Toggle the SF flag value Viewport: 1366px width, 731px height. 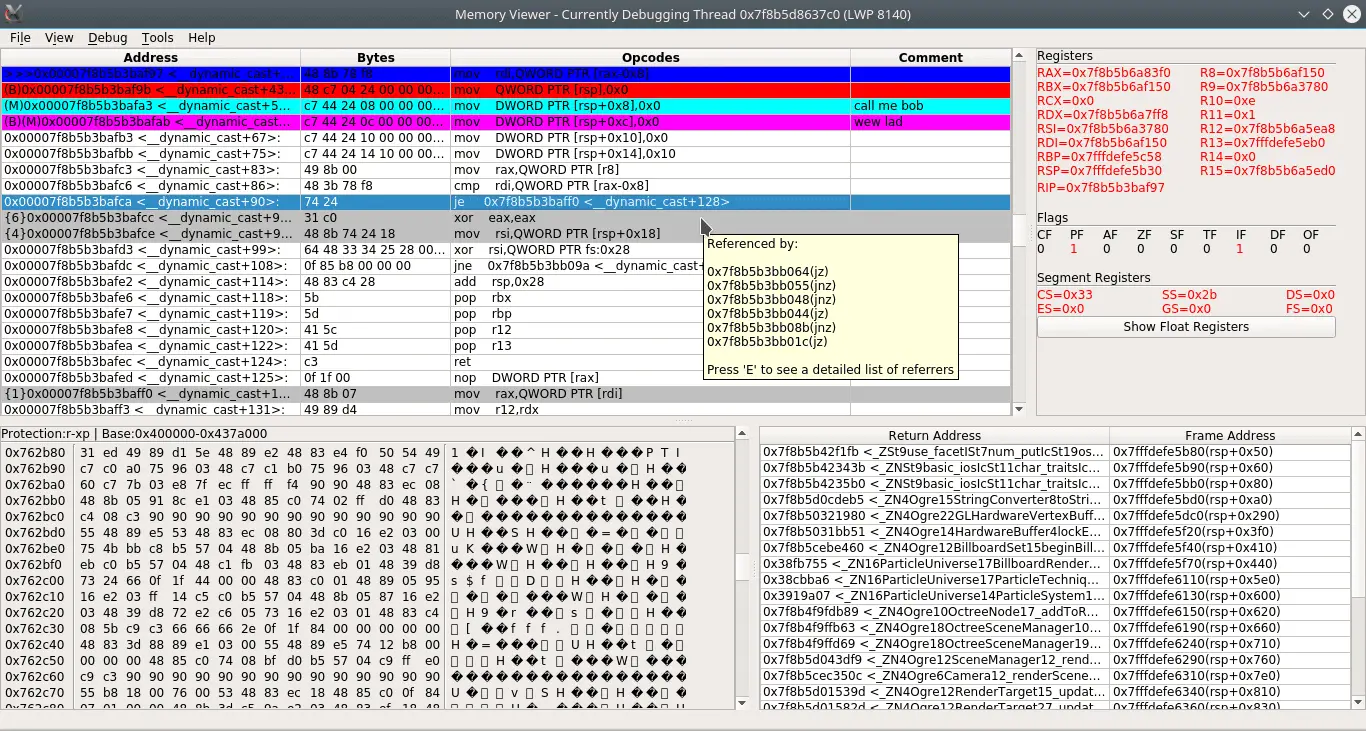point(1174,249)
